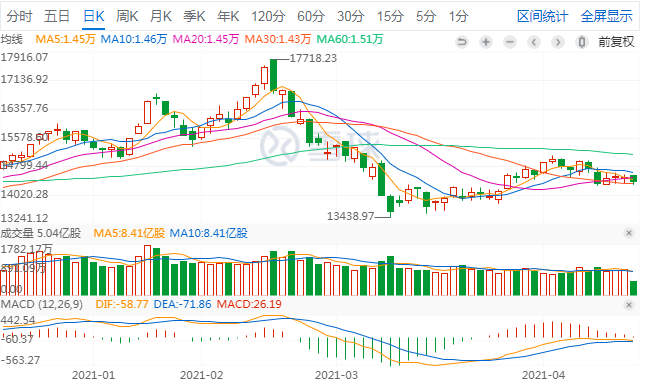Click the 13438.97 low price marker
The width and height of the screenshot is (648, 392).
click(350, 216)
